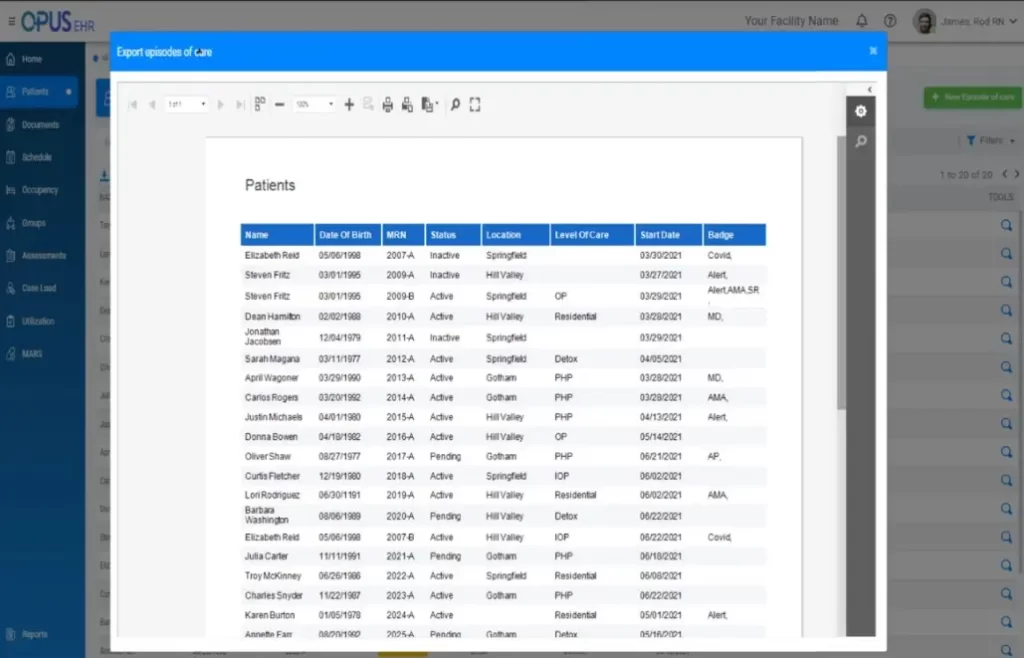Activate the search within report icon
Image resolution: width=1024 pixels, height=658 pixels.
pos(456,104)
